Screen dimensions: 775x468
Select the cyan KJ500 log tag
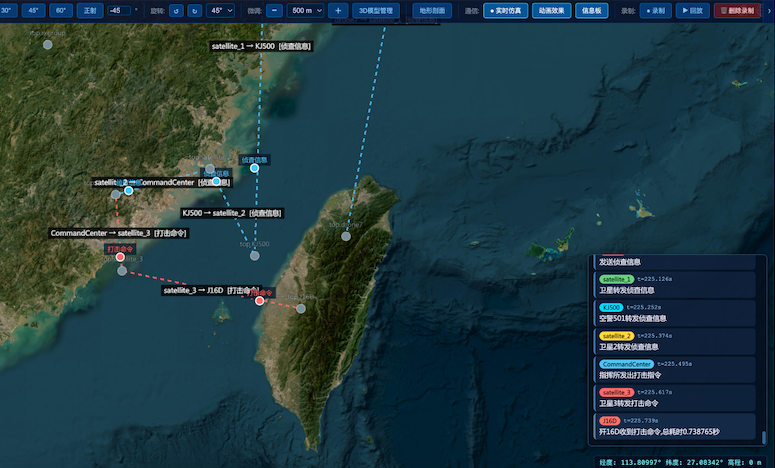611,307
